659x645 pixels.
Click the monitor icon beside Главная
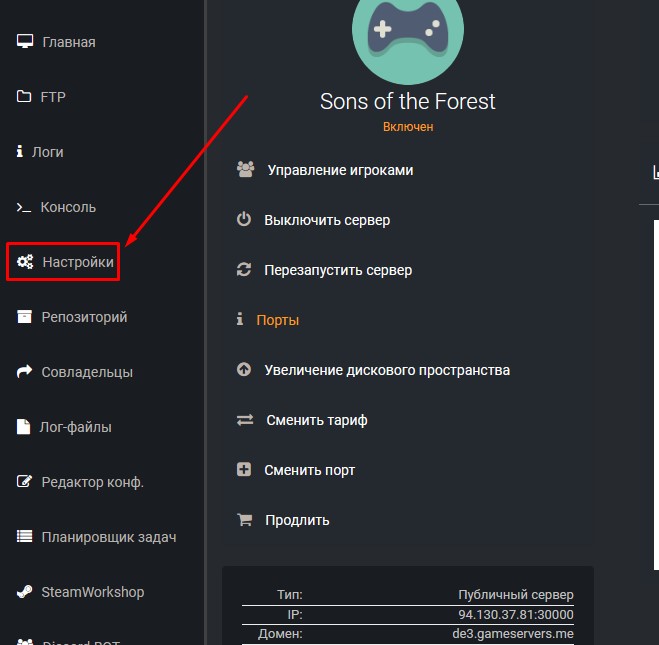pos(25,42)
